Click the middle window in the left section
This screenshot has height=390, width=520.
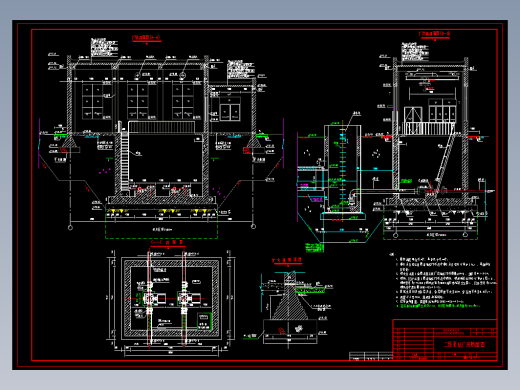point(138,102)
